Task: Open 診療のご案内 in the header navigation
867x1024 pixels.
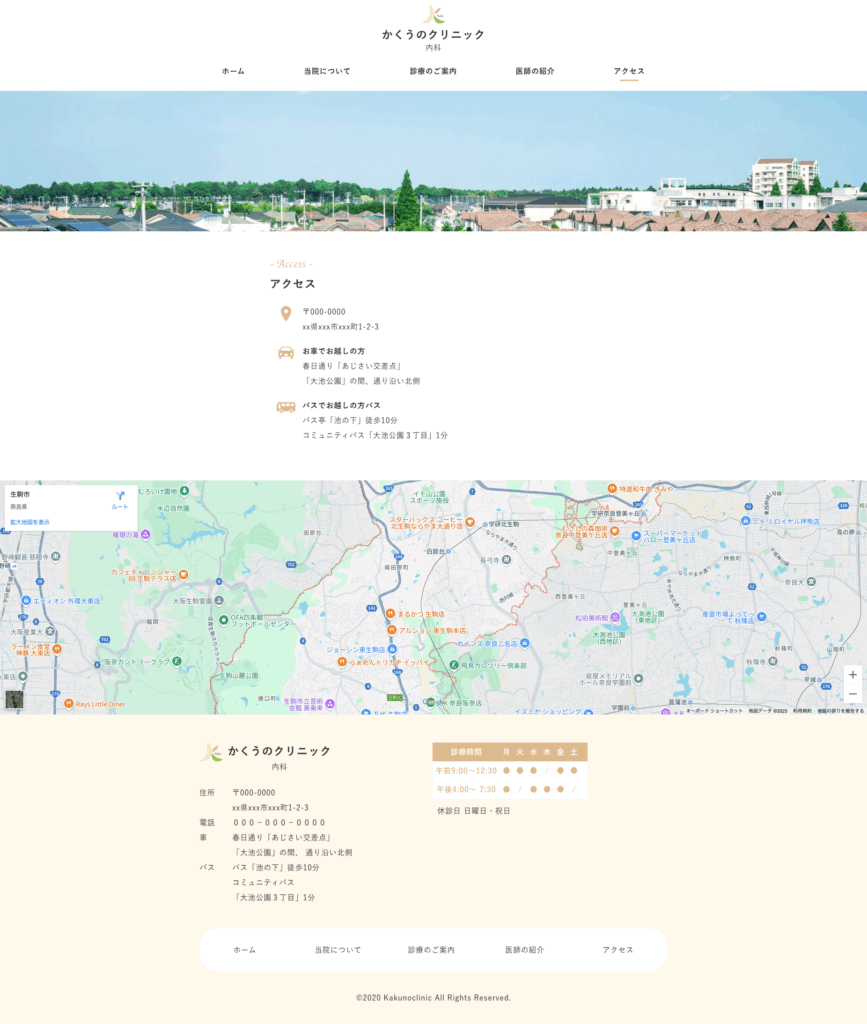Action: (433, 72)
